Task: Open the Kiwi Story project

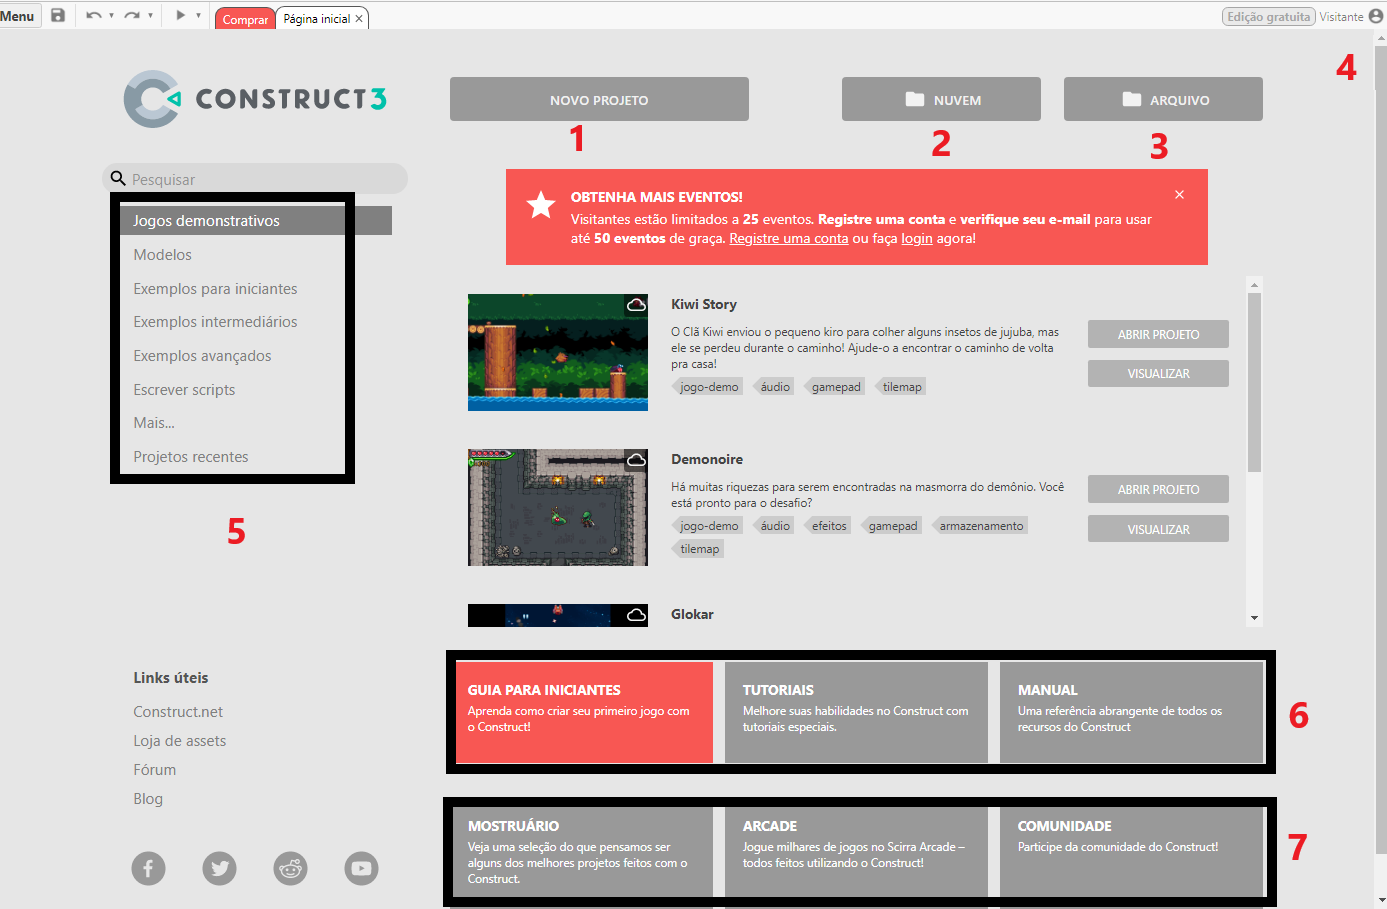Action: [x=1158, y=334]
